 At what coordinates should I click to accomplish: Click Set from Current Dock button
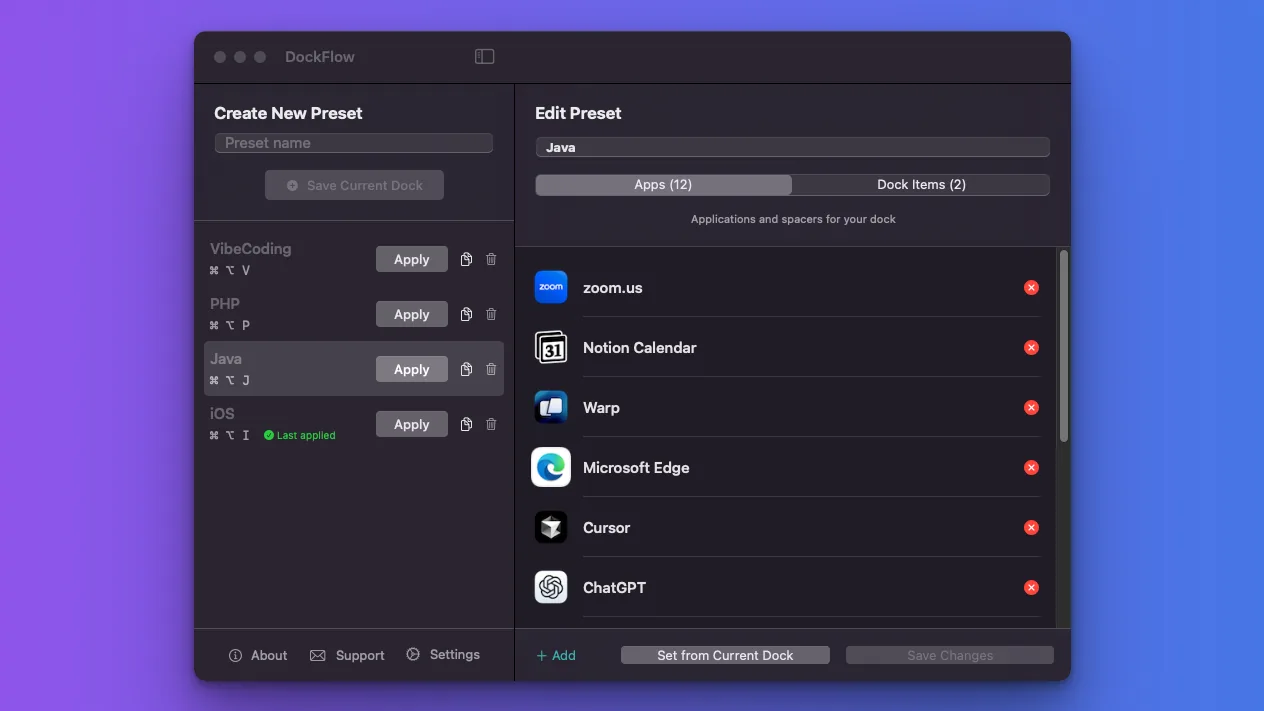(x=725, y=655)
